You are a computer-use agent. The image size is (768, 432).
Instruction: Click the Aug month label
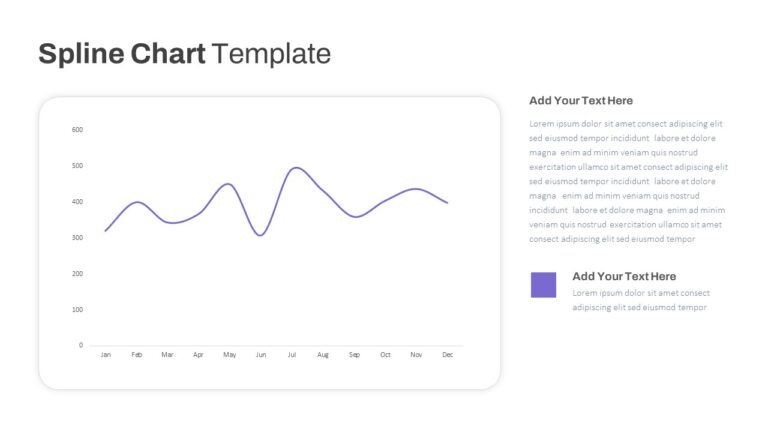pyautogui.click(x=323, y=355)
